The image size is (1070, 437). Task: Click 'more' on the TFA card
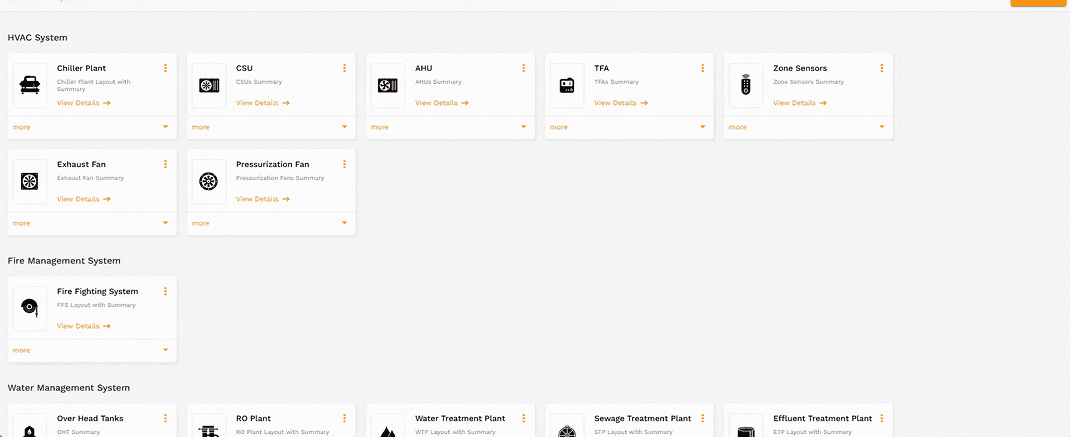coord(558,127)
